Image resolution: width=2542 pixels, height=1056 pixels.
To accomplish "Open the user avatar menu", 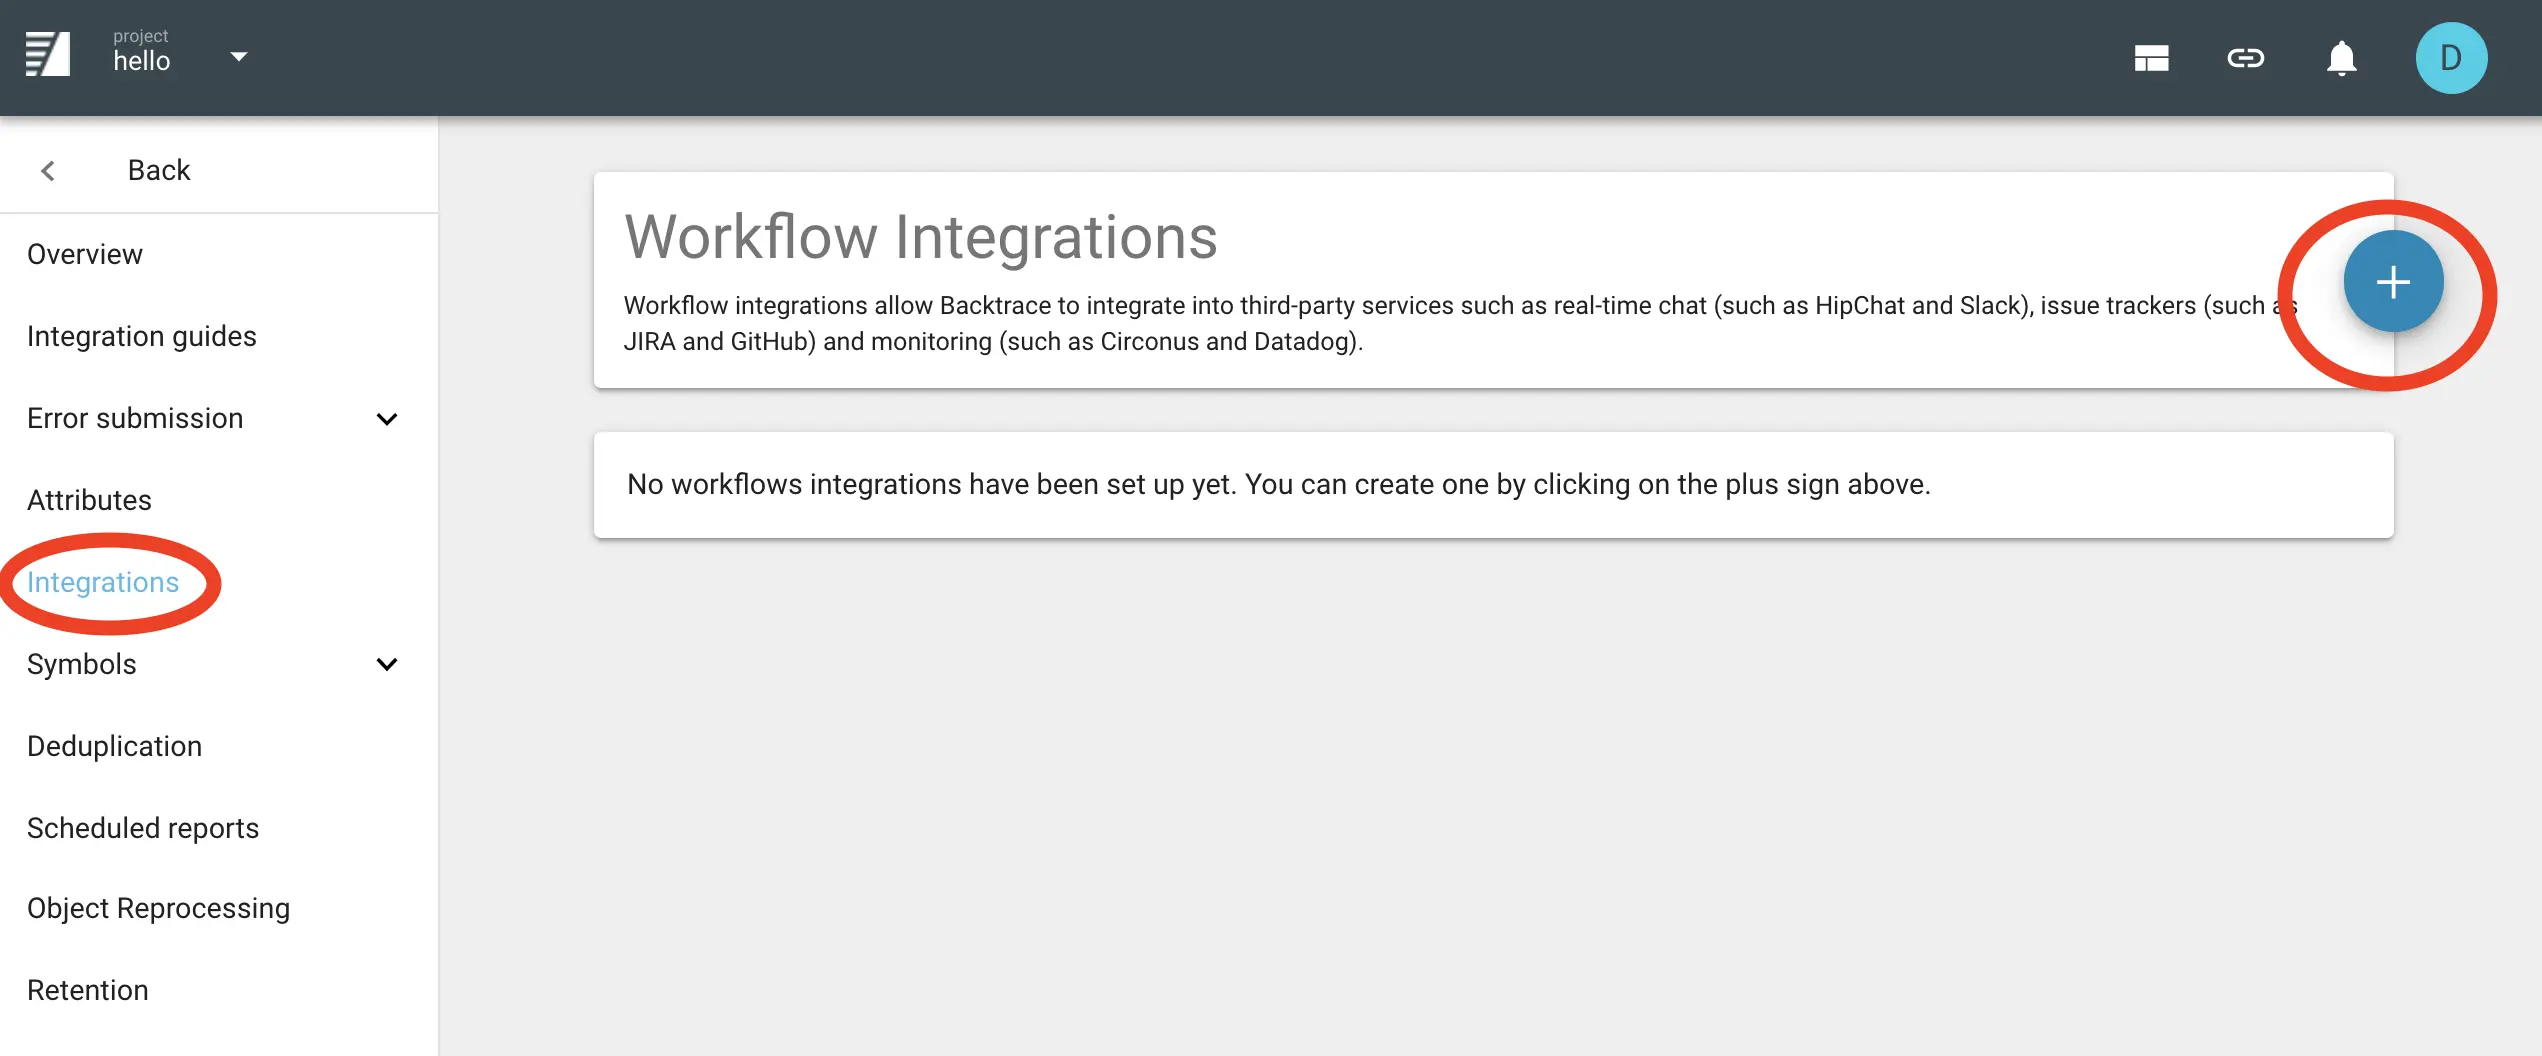I will coord(2450,58).
